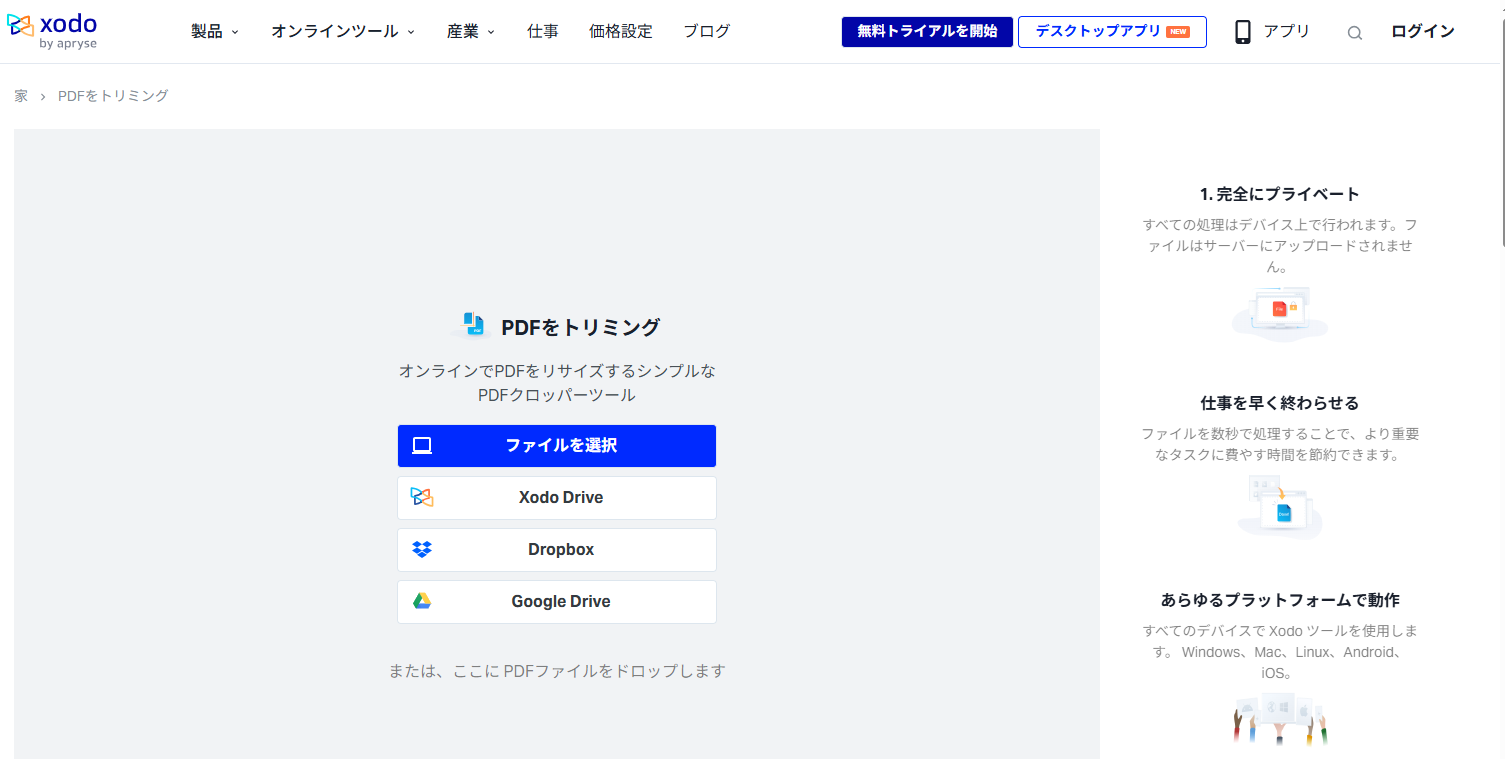
Task: Click the file processing illustration under 仕事を早く終わらせる
Action: point(1280,506)
